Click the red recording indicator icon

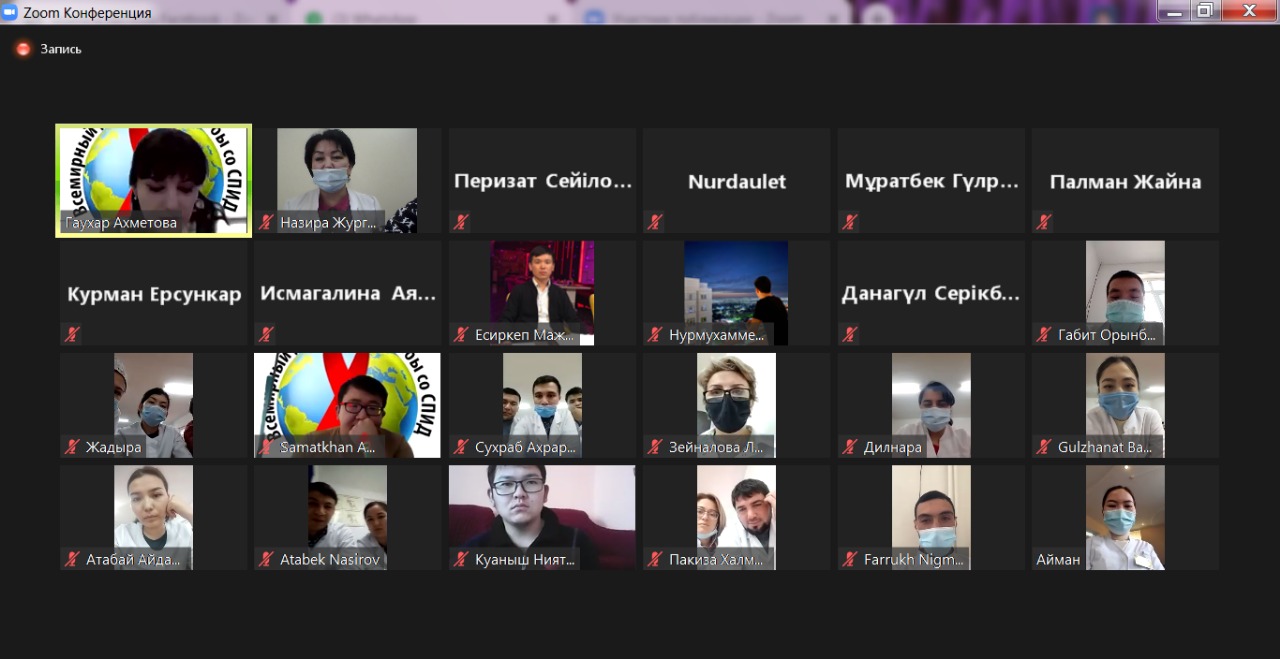(x=23, y=49)
